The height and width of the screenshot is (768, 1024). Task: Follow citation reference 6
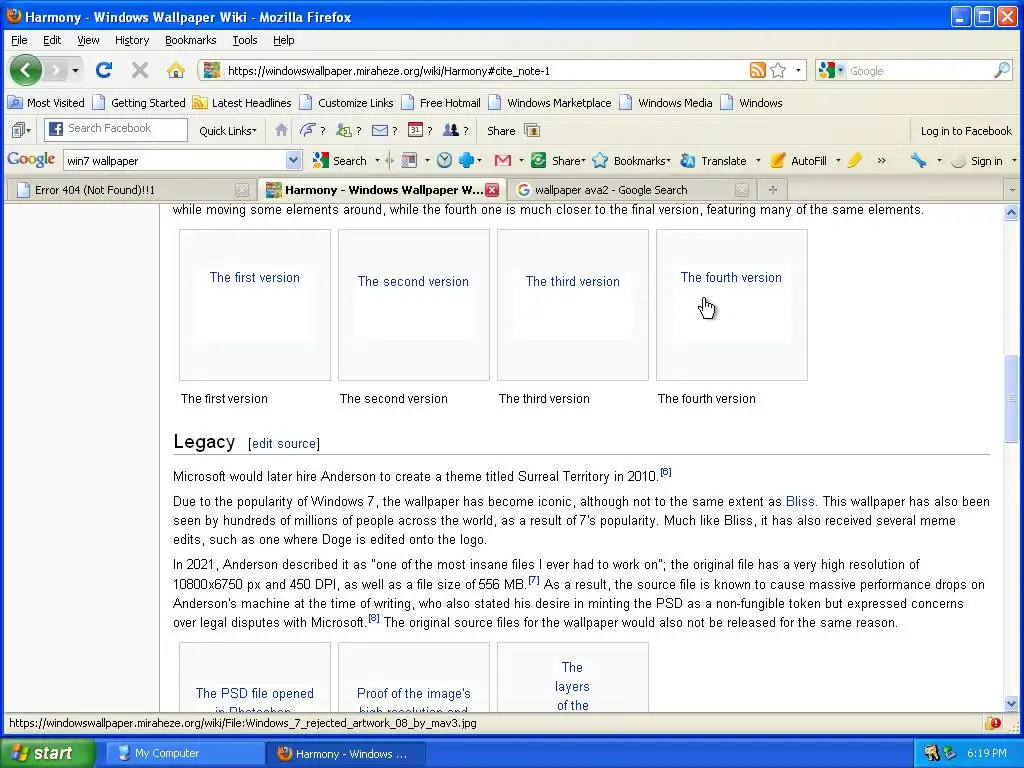point(665,472)
